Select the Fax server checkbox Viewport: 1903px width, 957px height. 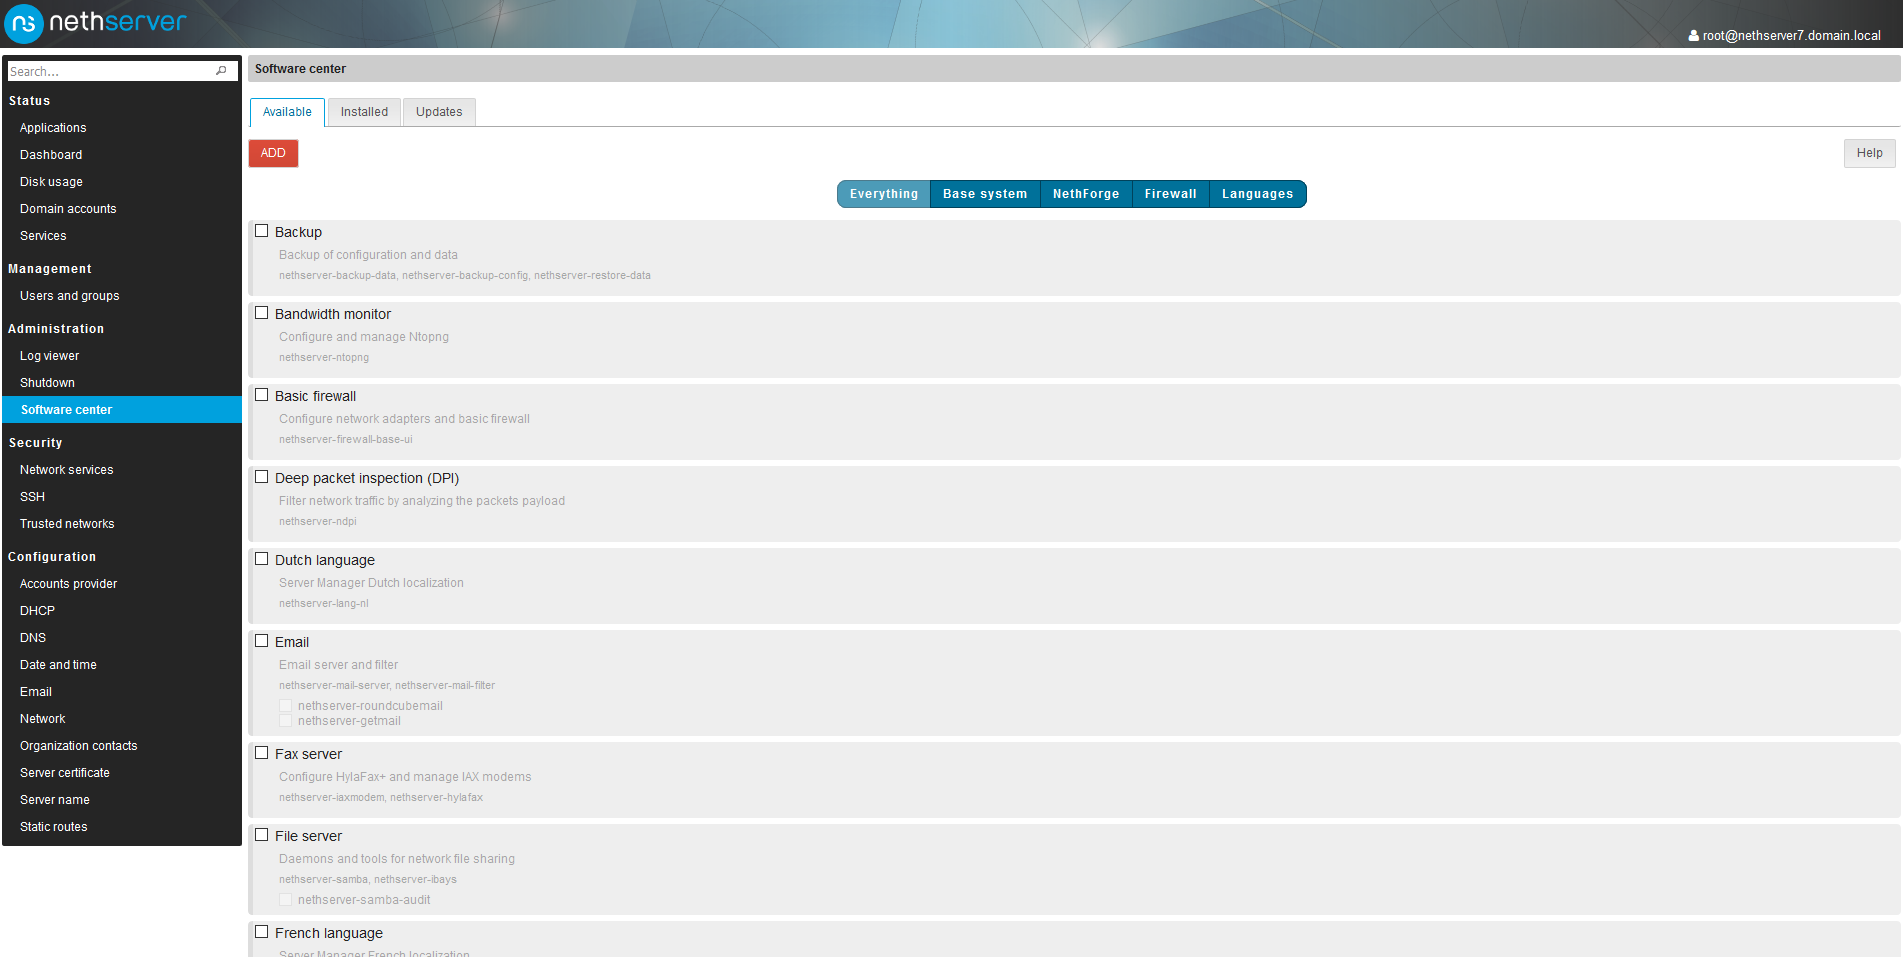(x=262, y=753)
